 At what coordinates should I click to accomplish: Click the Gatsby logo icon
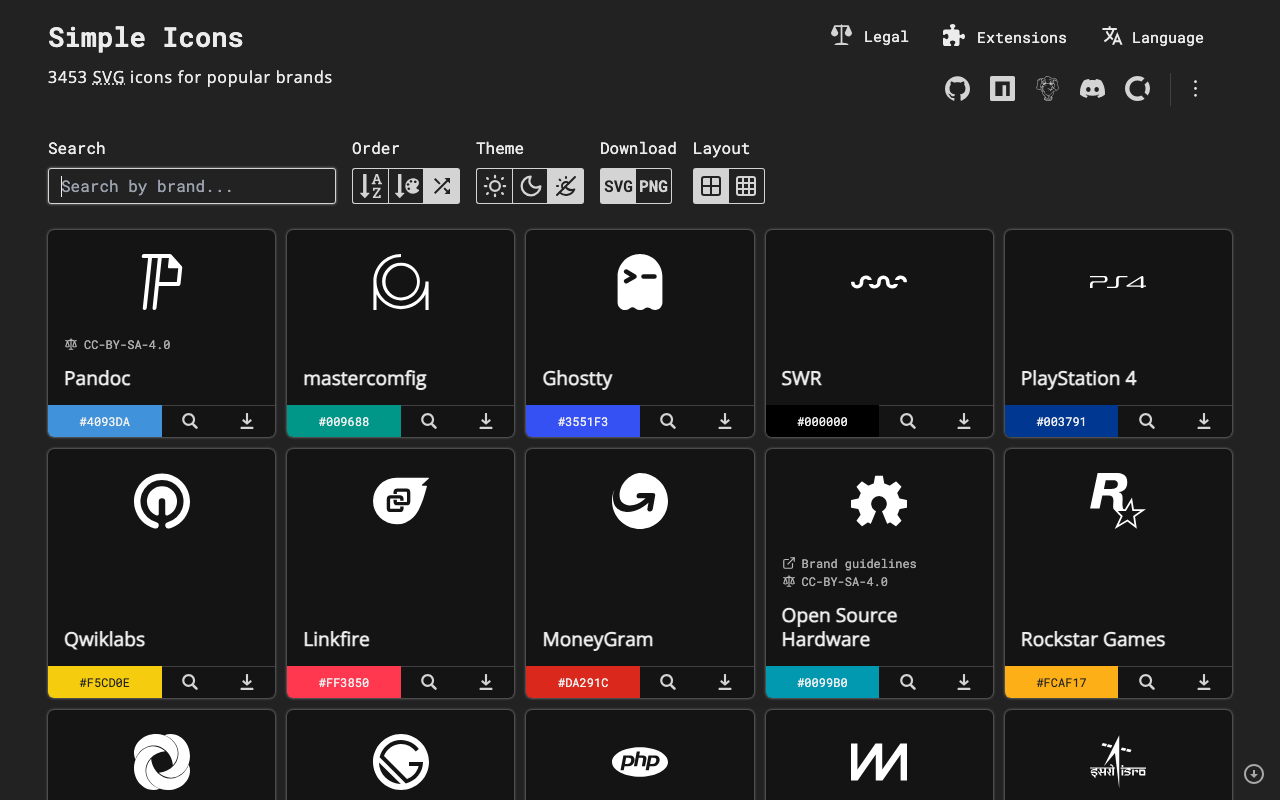401,762
